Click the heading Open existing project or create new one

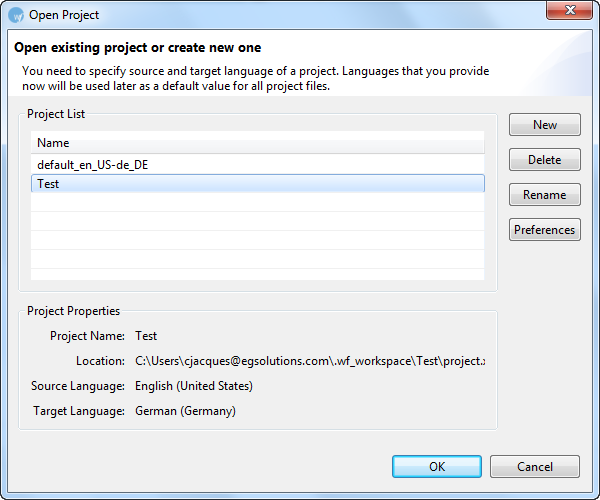137,47
